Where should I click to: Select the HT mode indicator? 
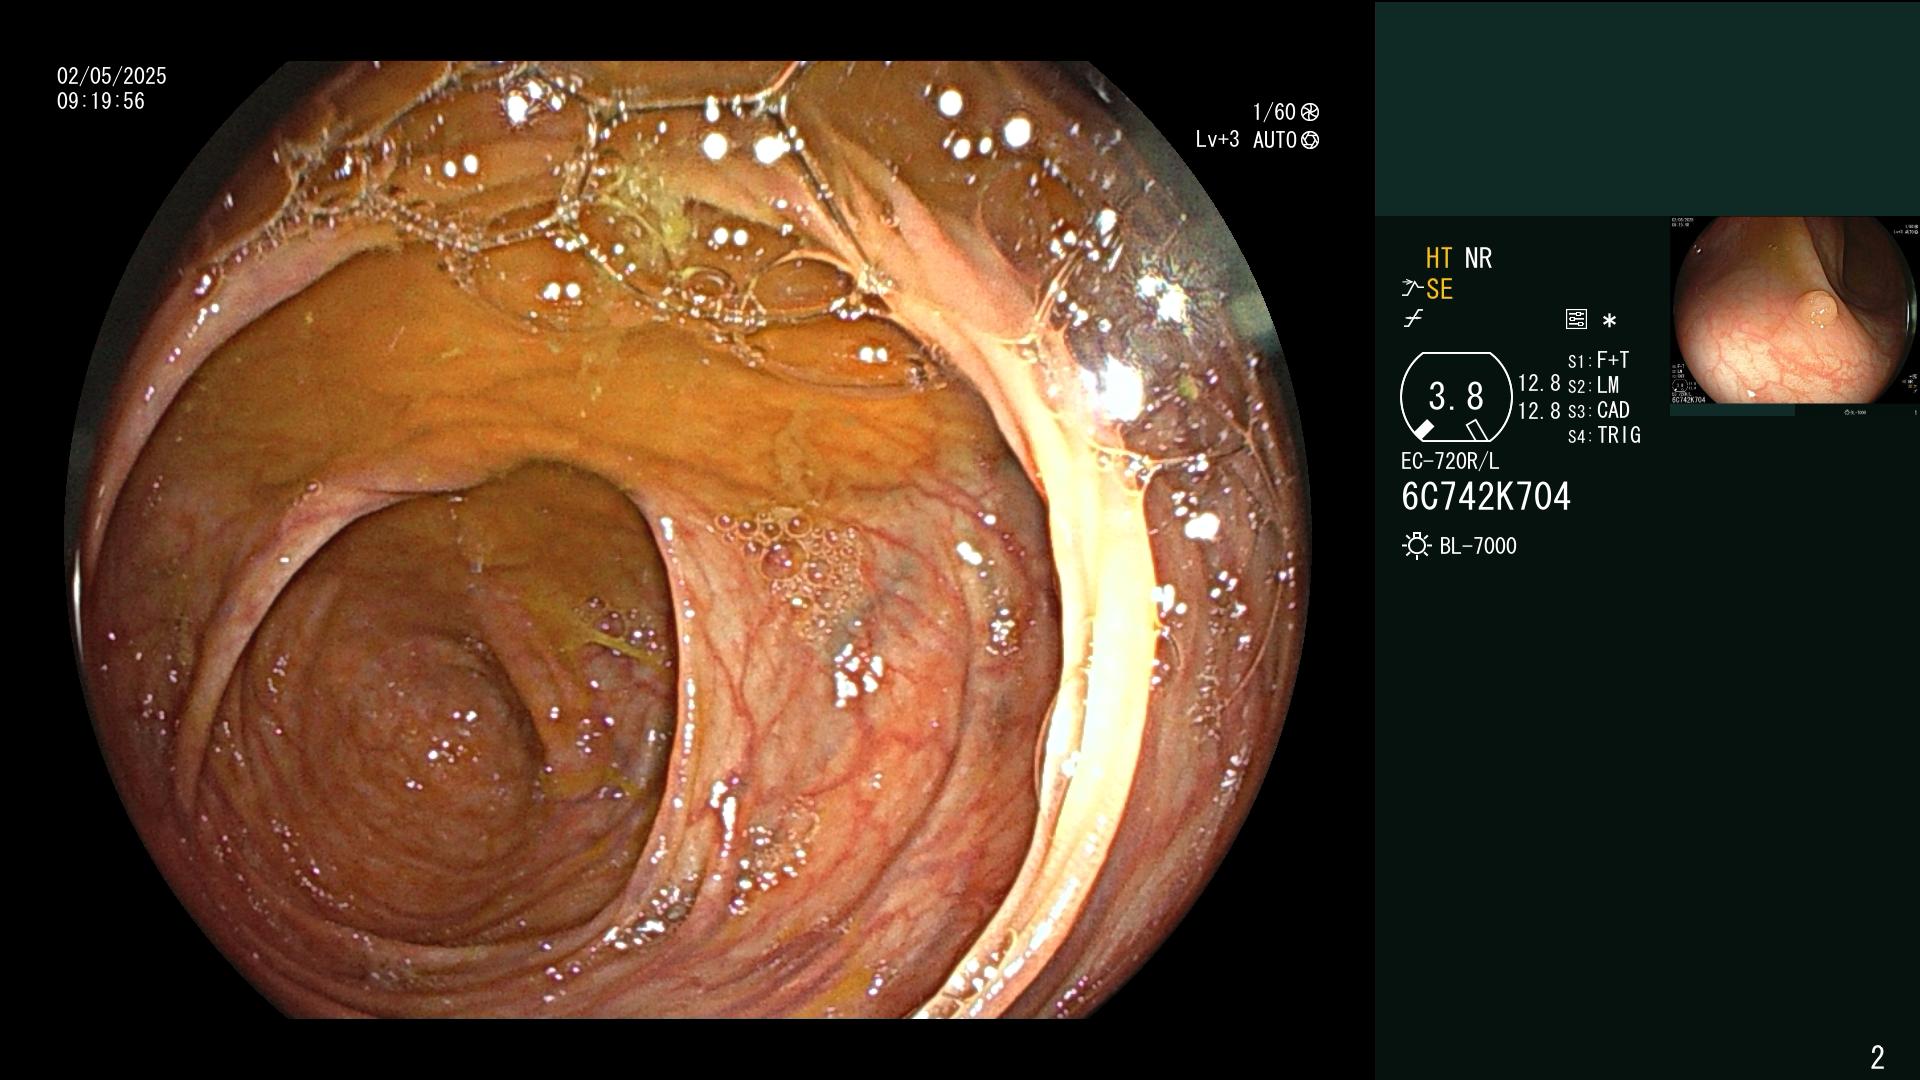(1439, 258)
